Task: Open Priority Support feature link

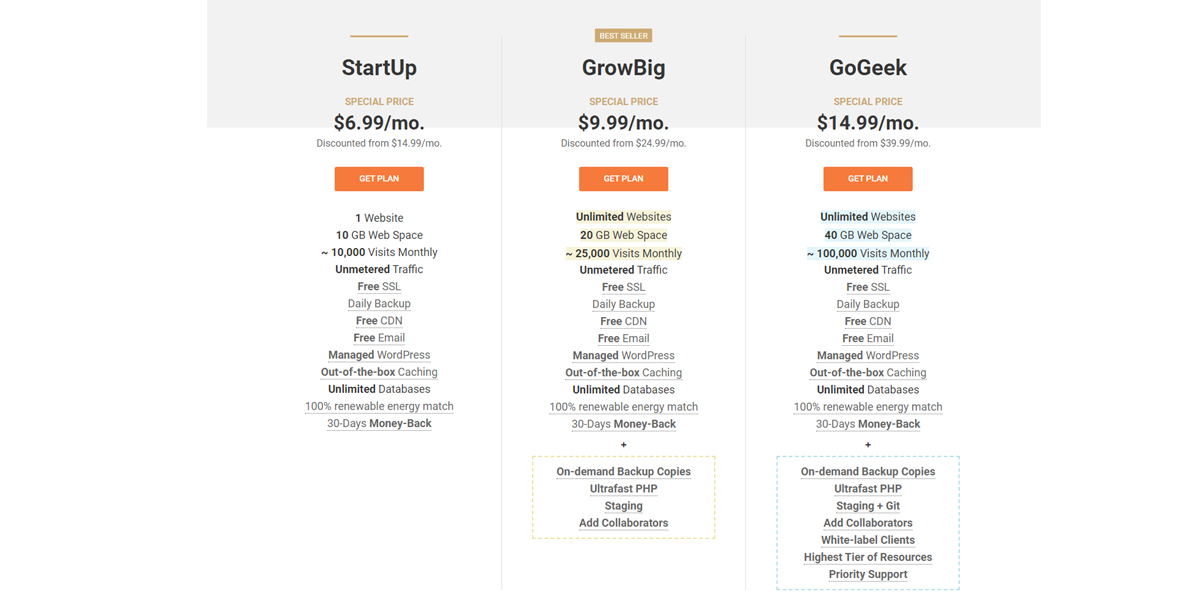Action: (868, 575)
